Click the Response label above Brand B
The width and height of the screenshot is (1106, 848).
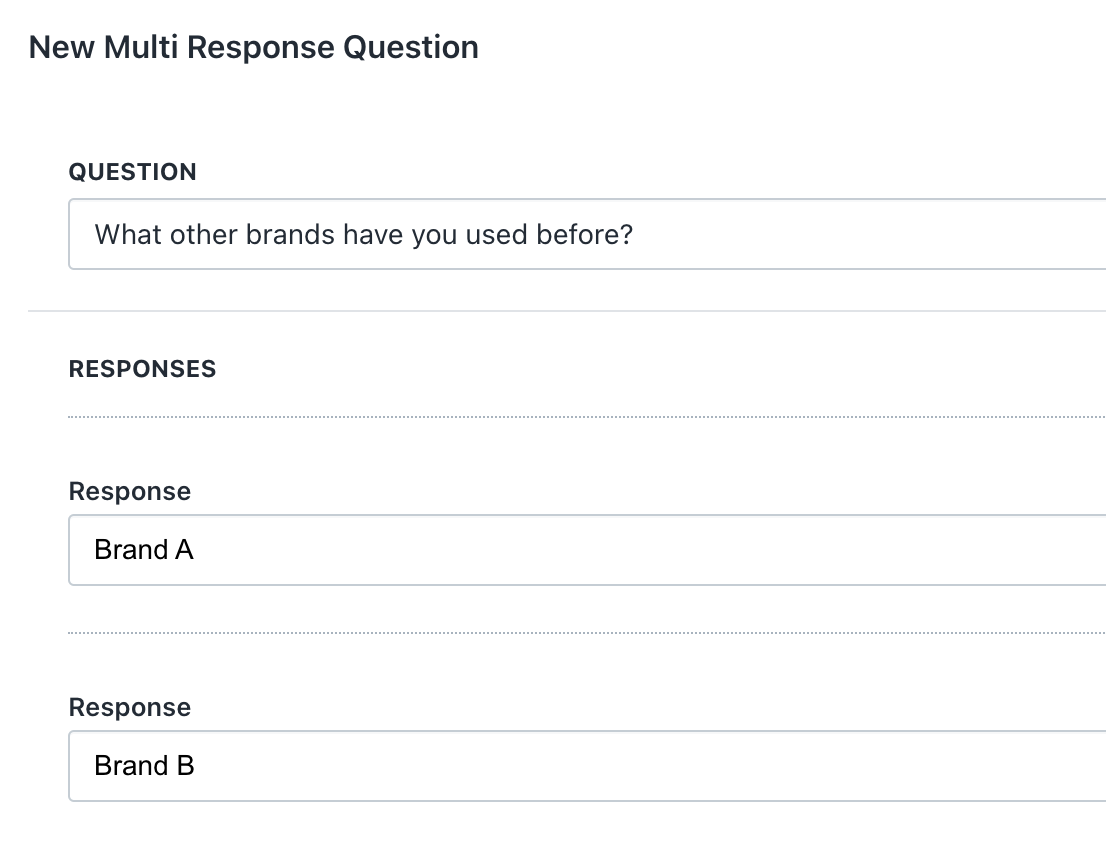129,707
